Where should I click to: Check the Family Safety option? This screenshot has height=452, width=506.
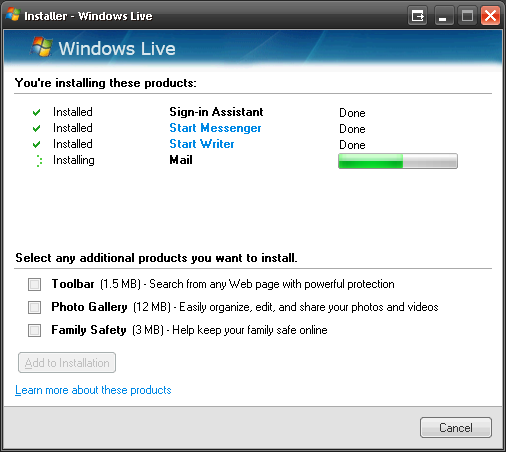tap(34, 330)
